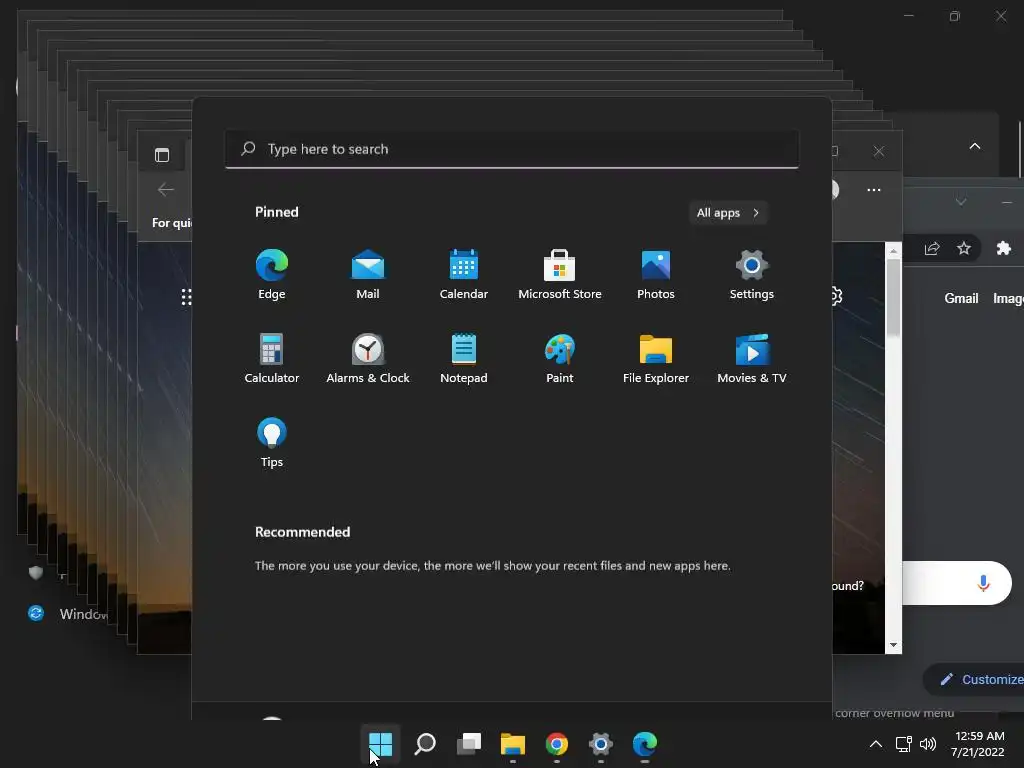Open the Calendar app

[464, 274]
